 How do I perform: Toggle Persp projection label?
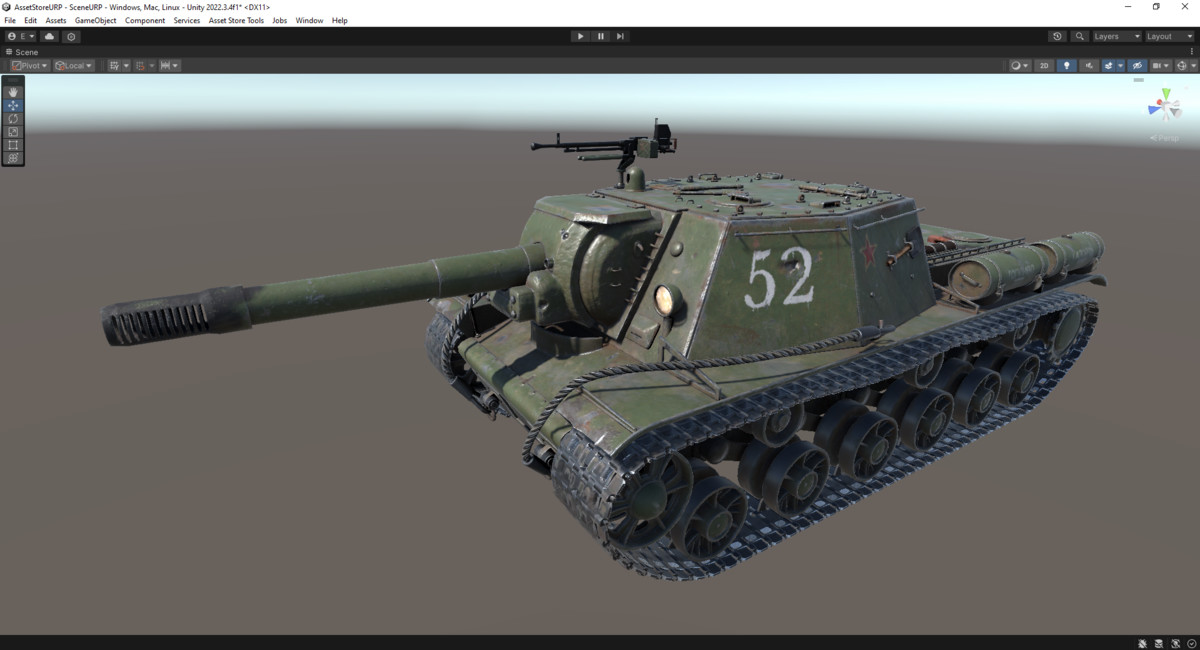1164,138
